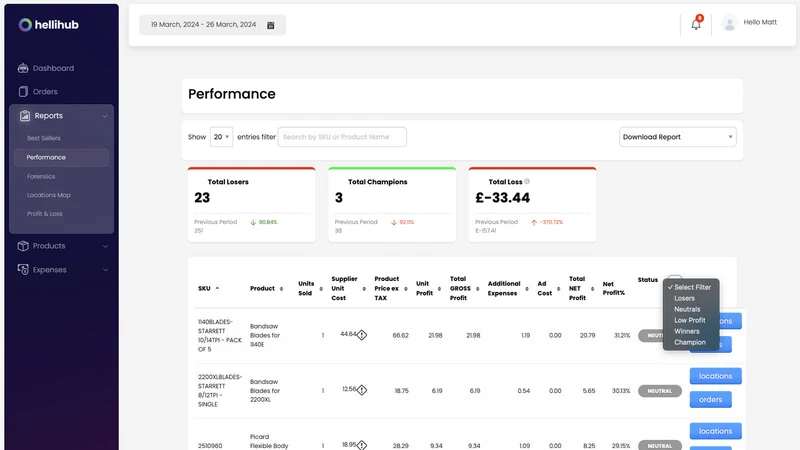
Task: Click the NEUTRAL badge in 2200XLBLADES row
Action: [x=660, y=391]
